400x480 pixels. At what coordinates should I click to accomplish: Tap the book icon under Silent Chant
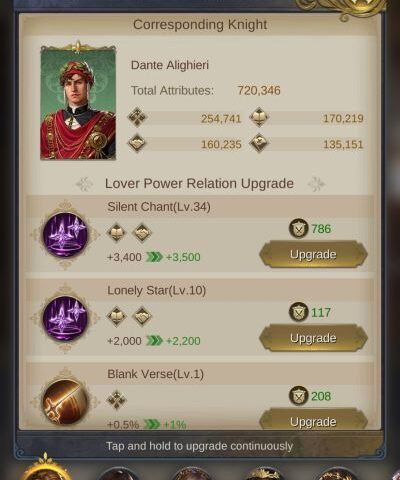click(x=117, y=232)
